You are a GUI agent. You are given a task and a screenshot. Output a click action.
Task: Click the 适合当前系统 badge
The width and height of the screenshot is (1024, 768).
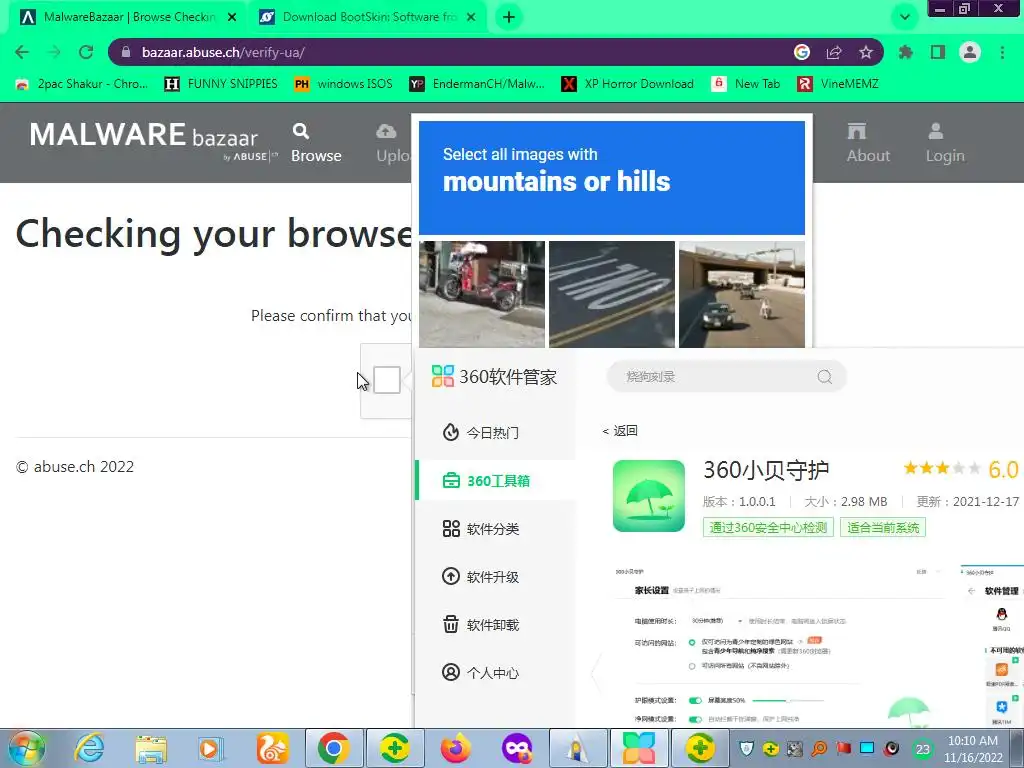[x=883, y=528]
